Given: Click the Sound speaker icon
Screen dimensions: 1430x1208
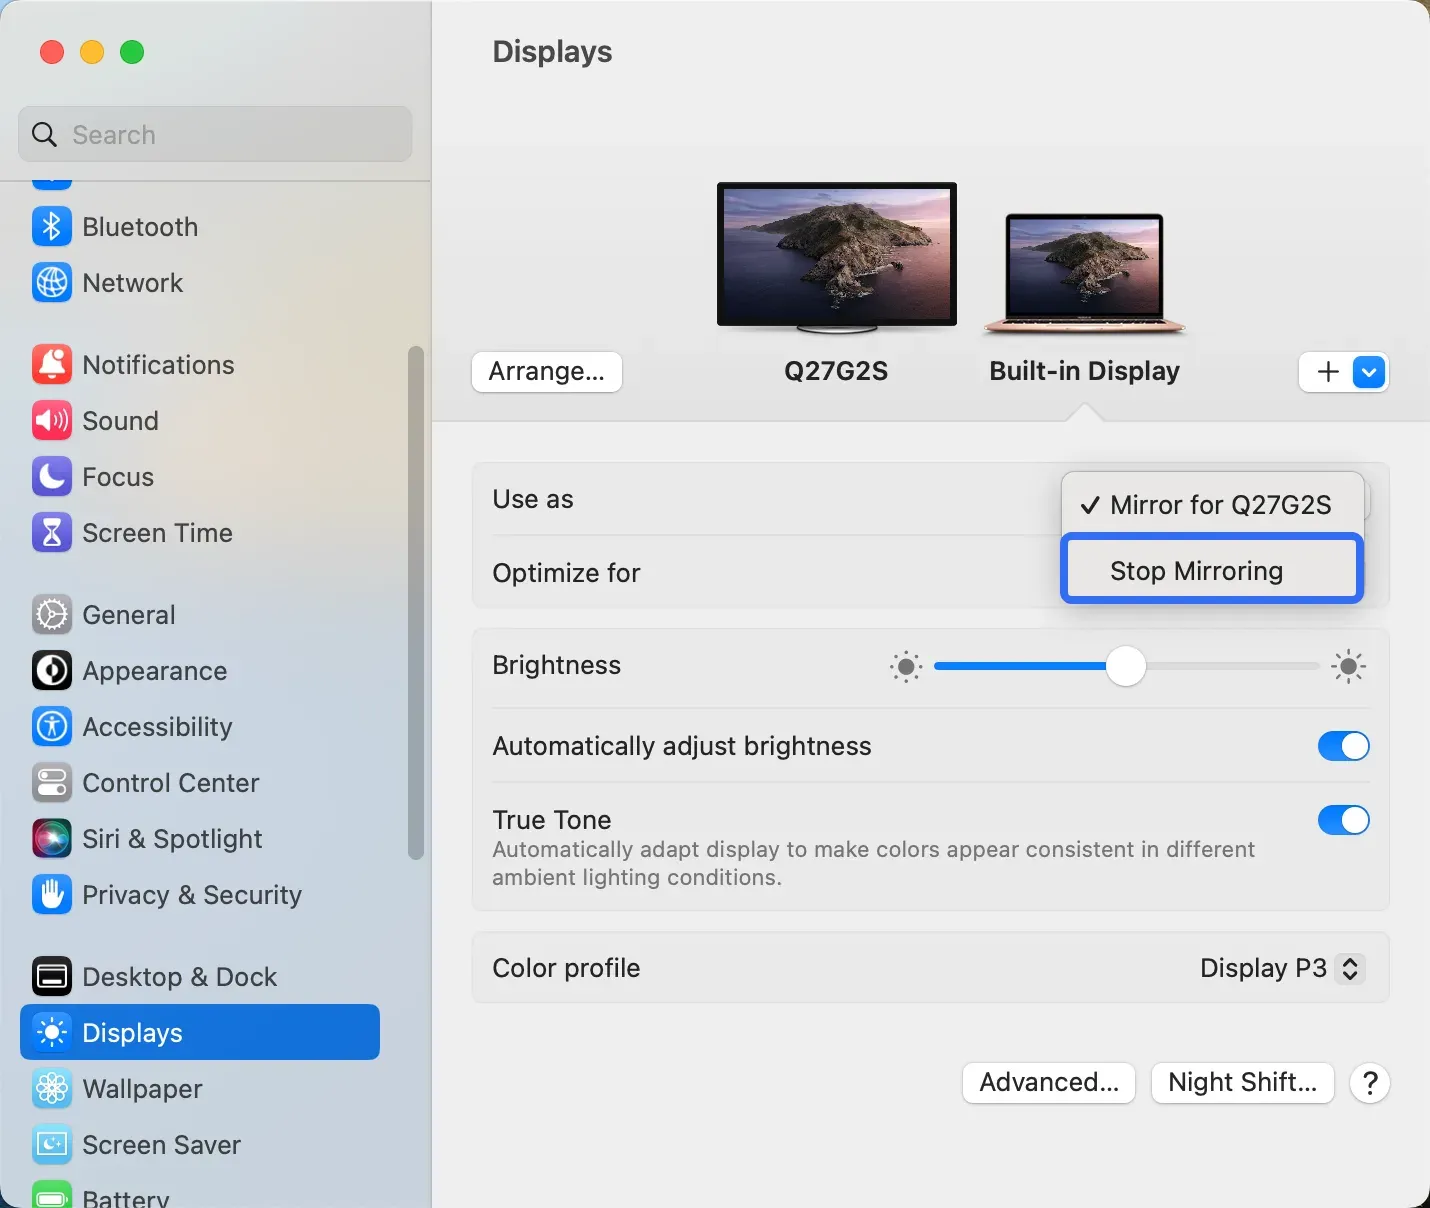Looking at the screenshot, I should (x=52, y=421).
